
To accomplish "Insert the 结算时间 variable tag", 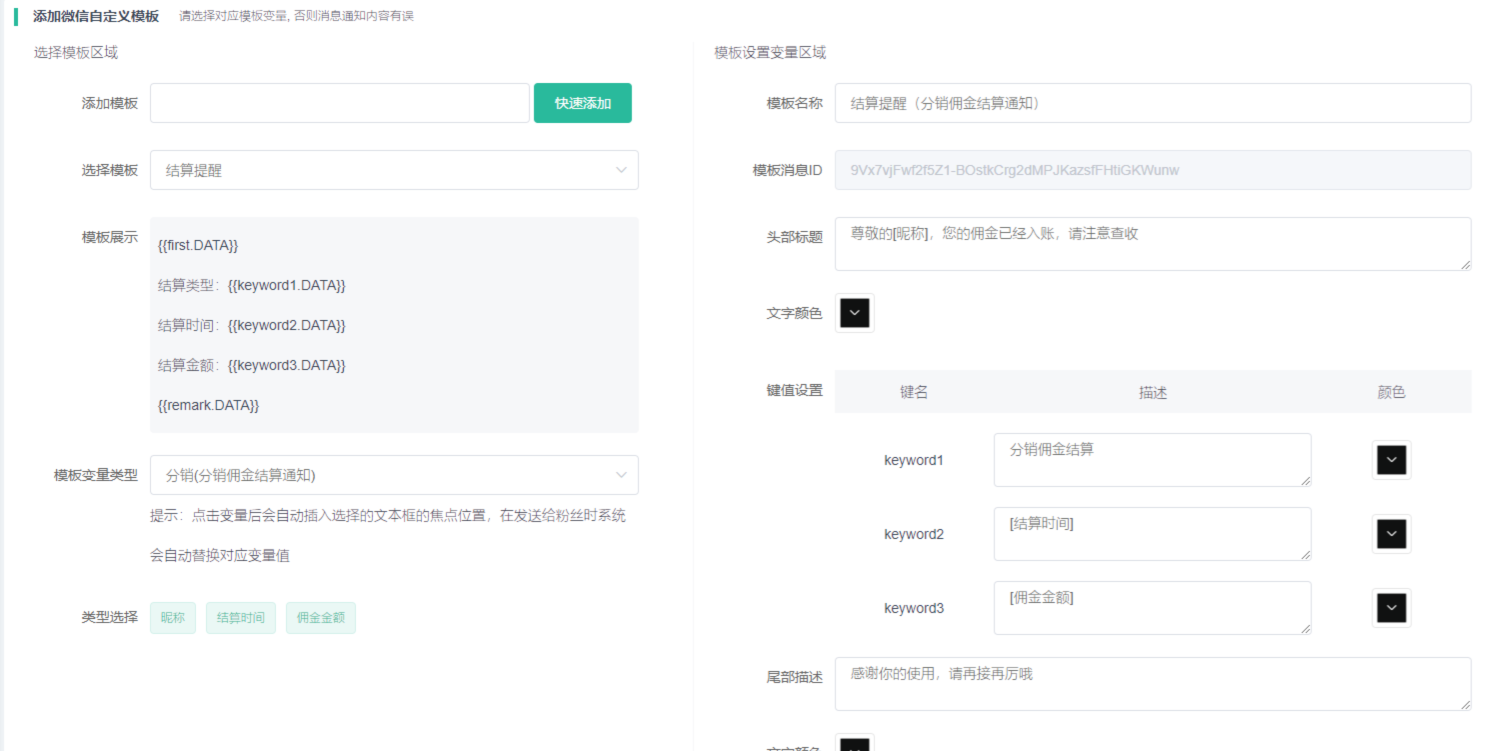I will coord(241,618).
